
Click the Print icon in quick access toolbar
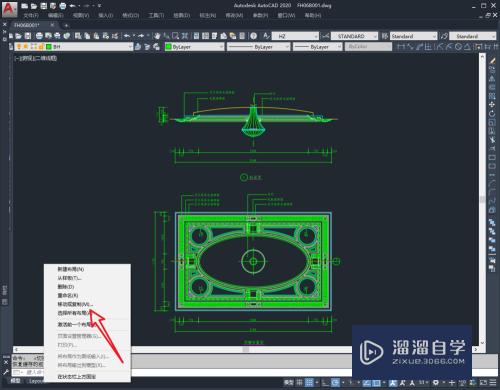coord(63,6)
